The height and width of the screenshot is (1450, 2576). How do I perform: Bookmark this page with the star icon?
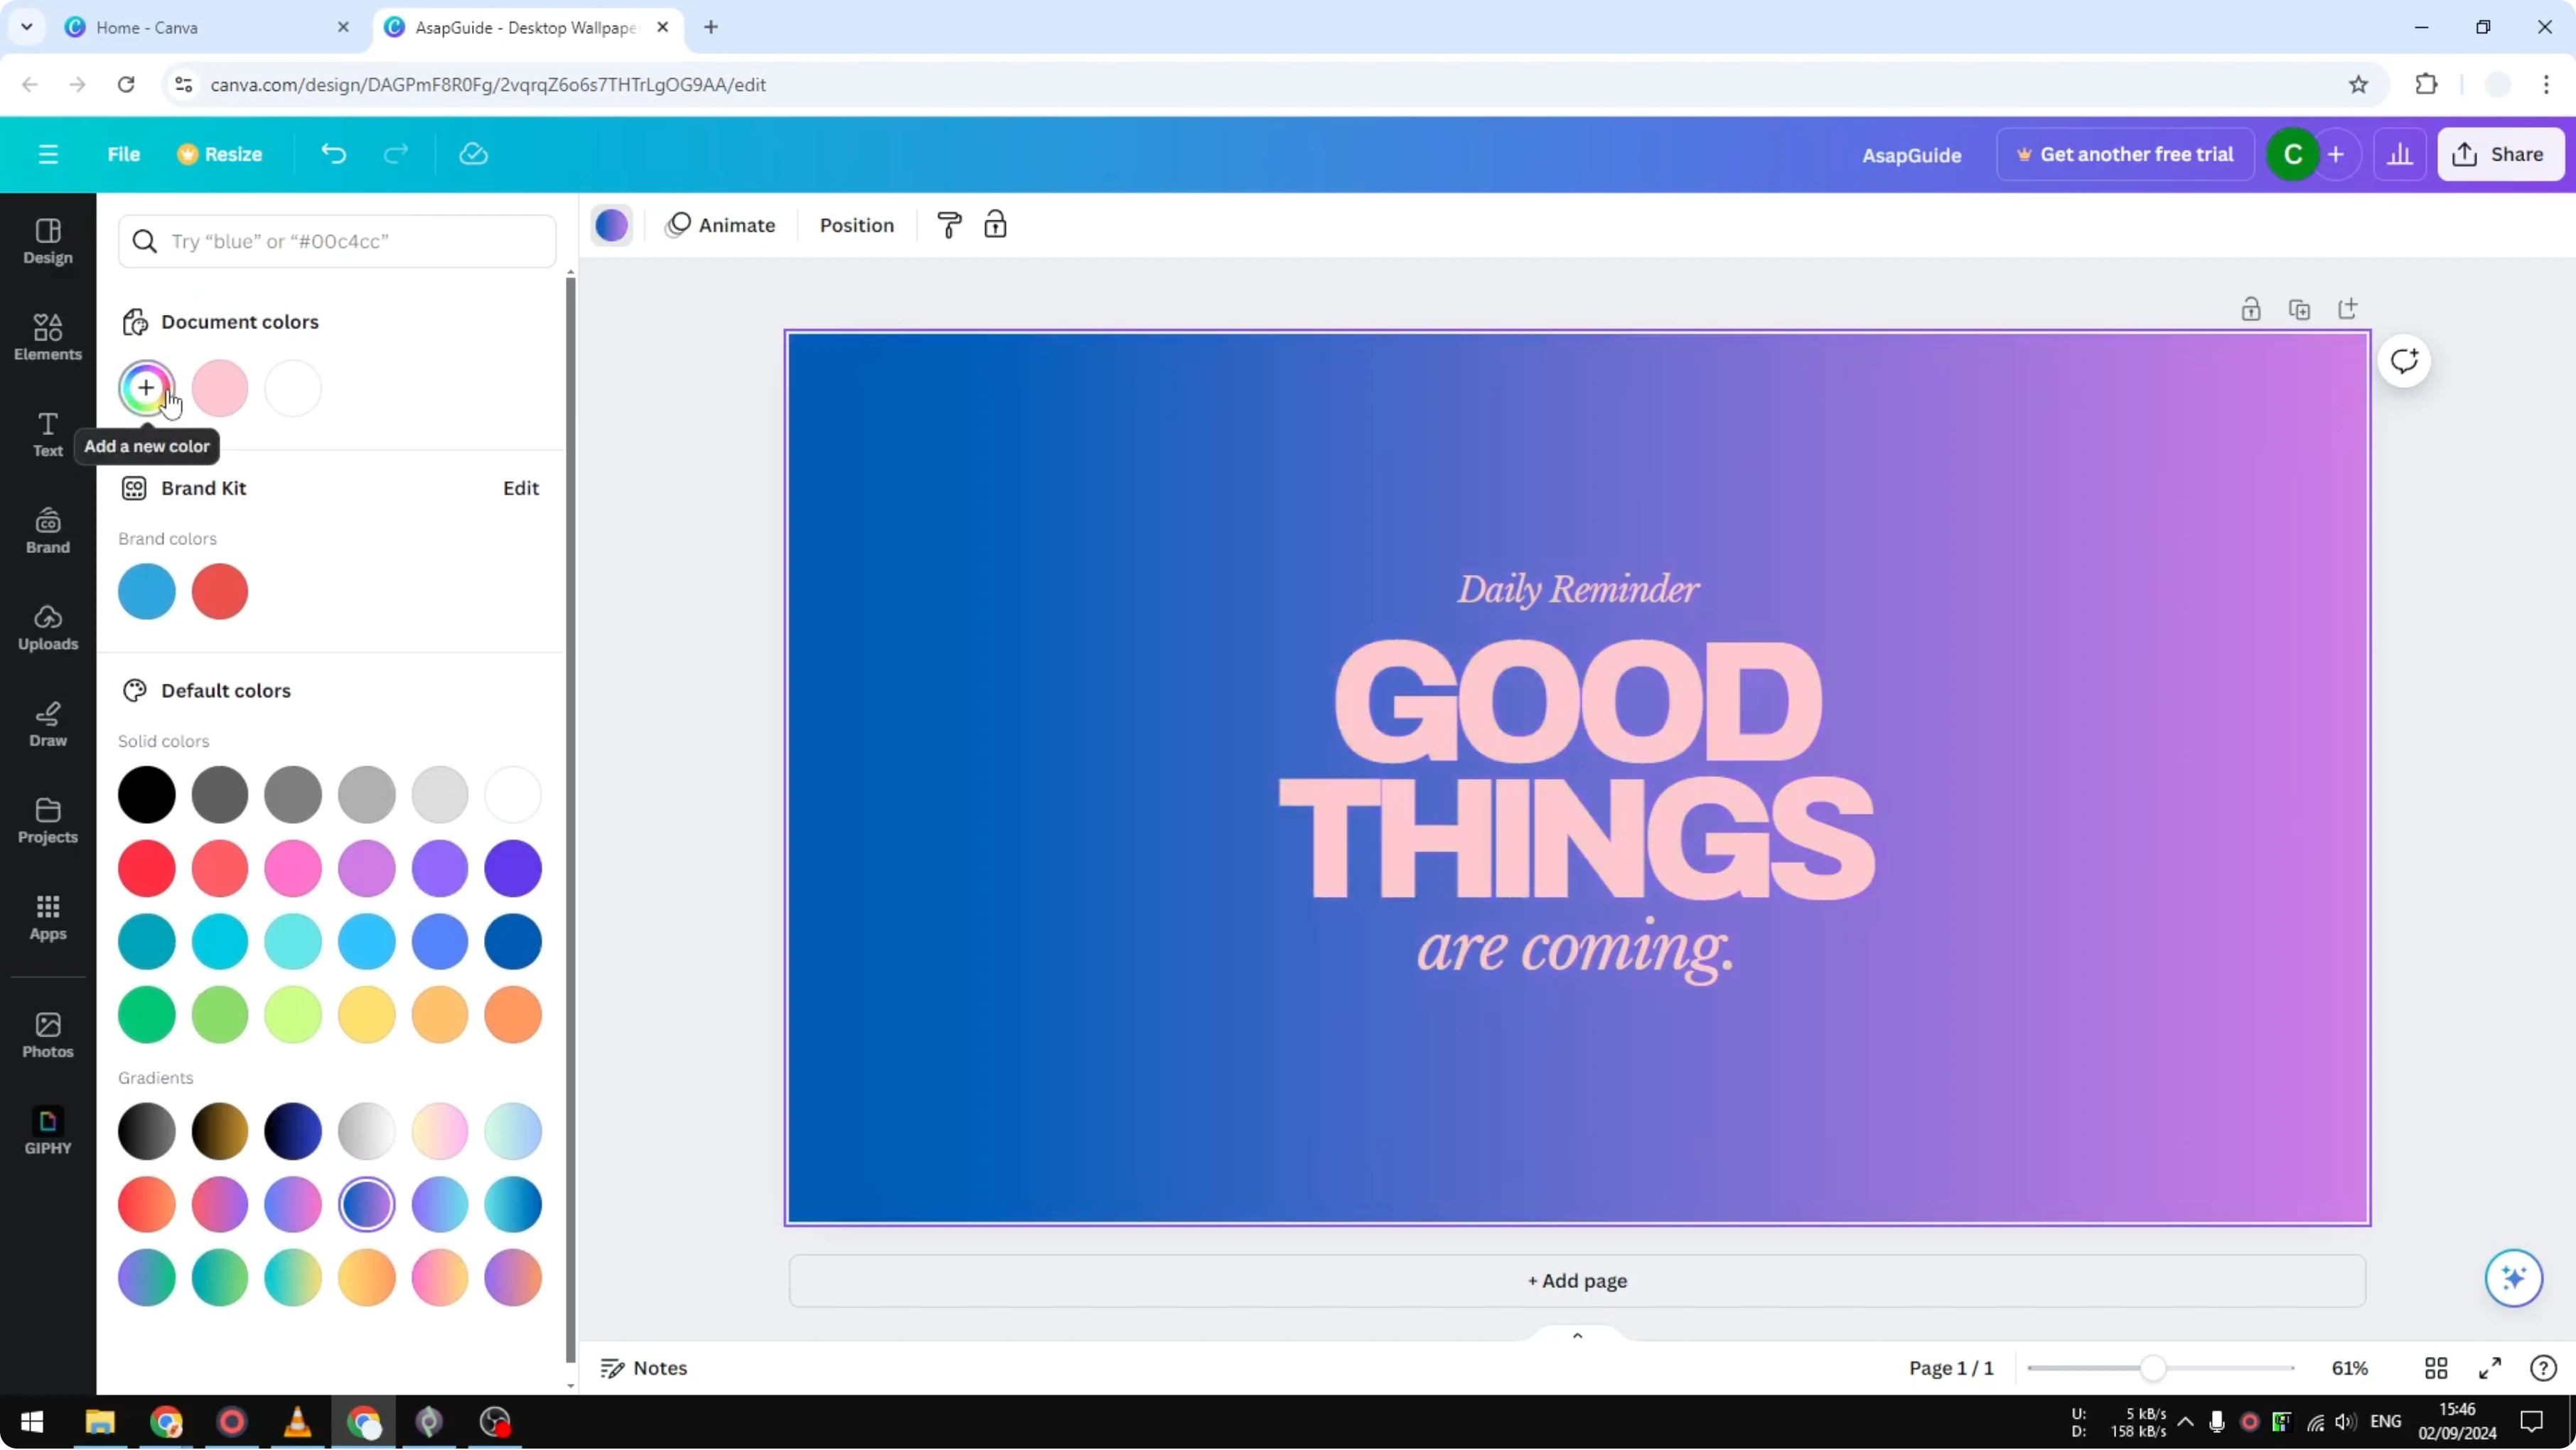[x=2358, y=85]
